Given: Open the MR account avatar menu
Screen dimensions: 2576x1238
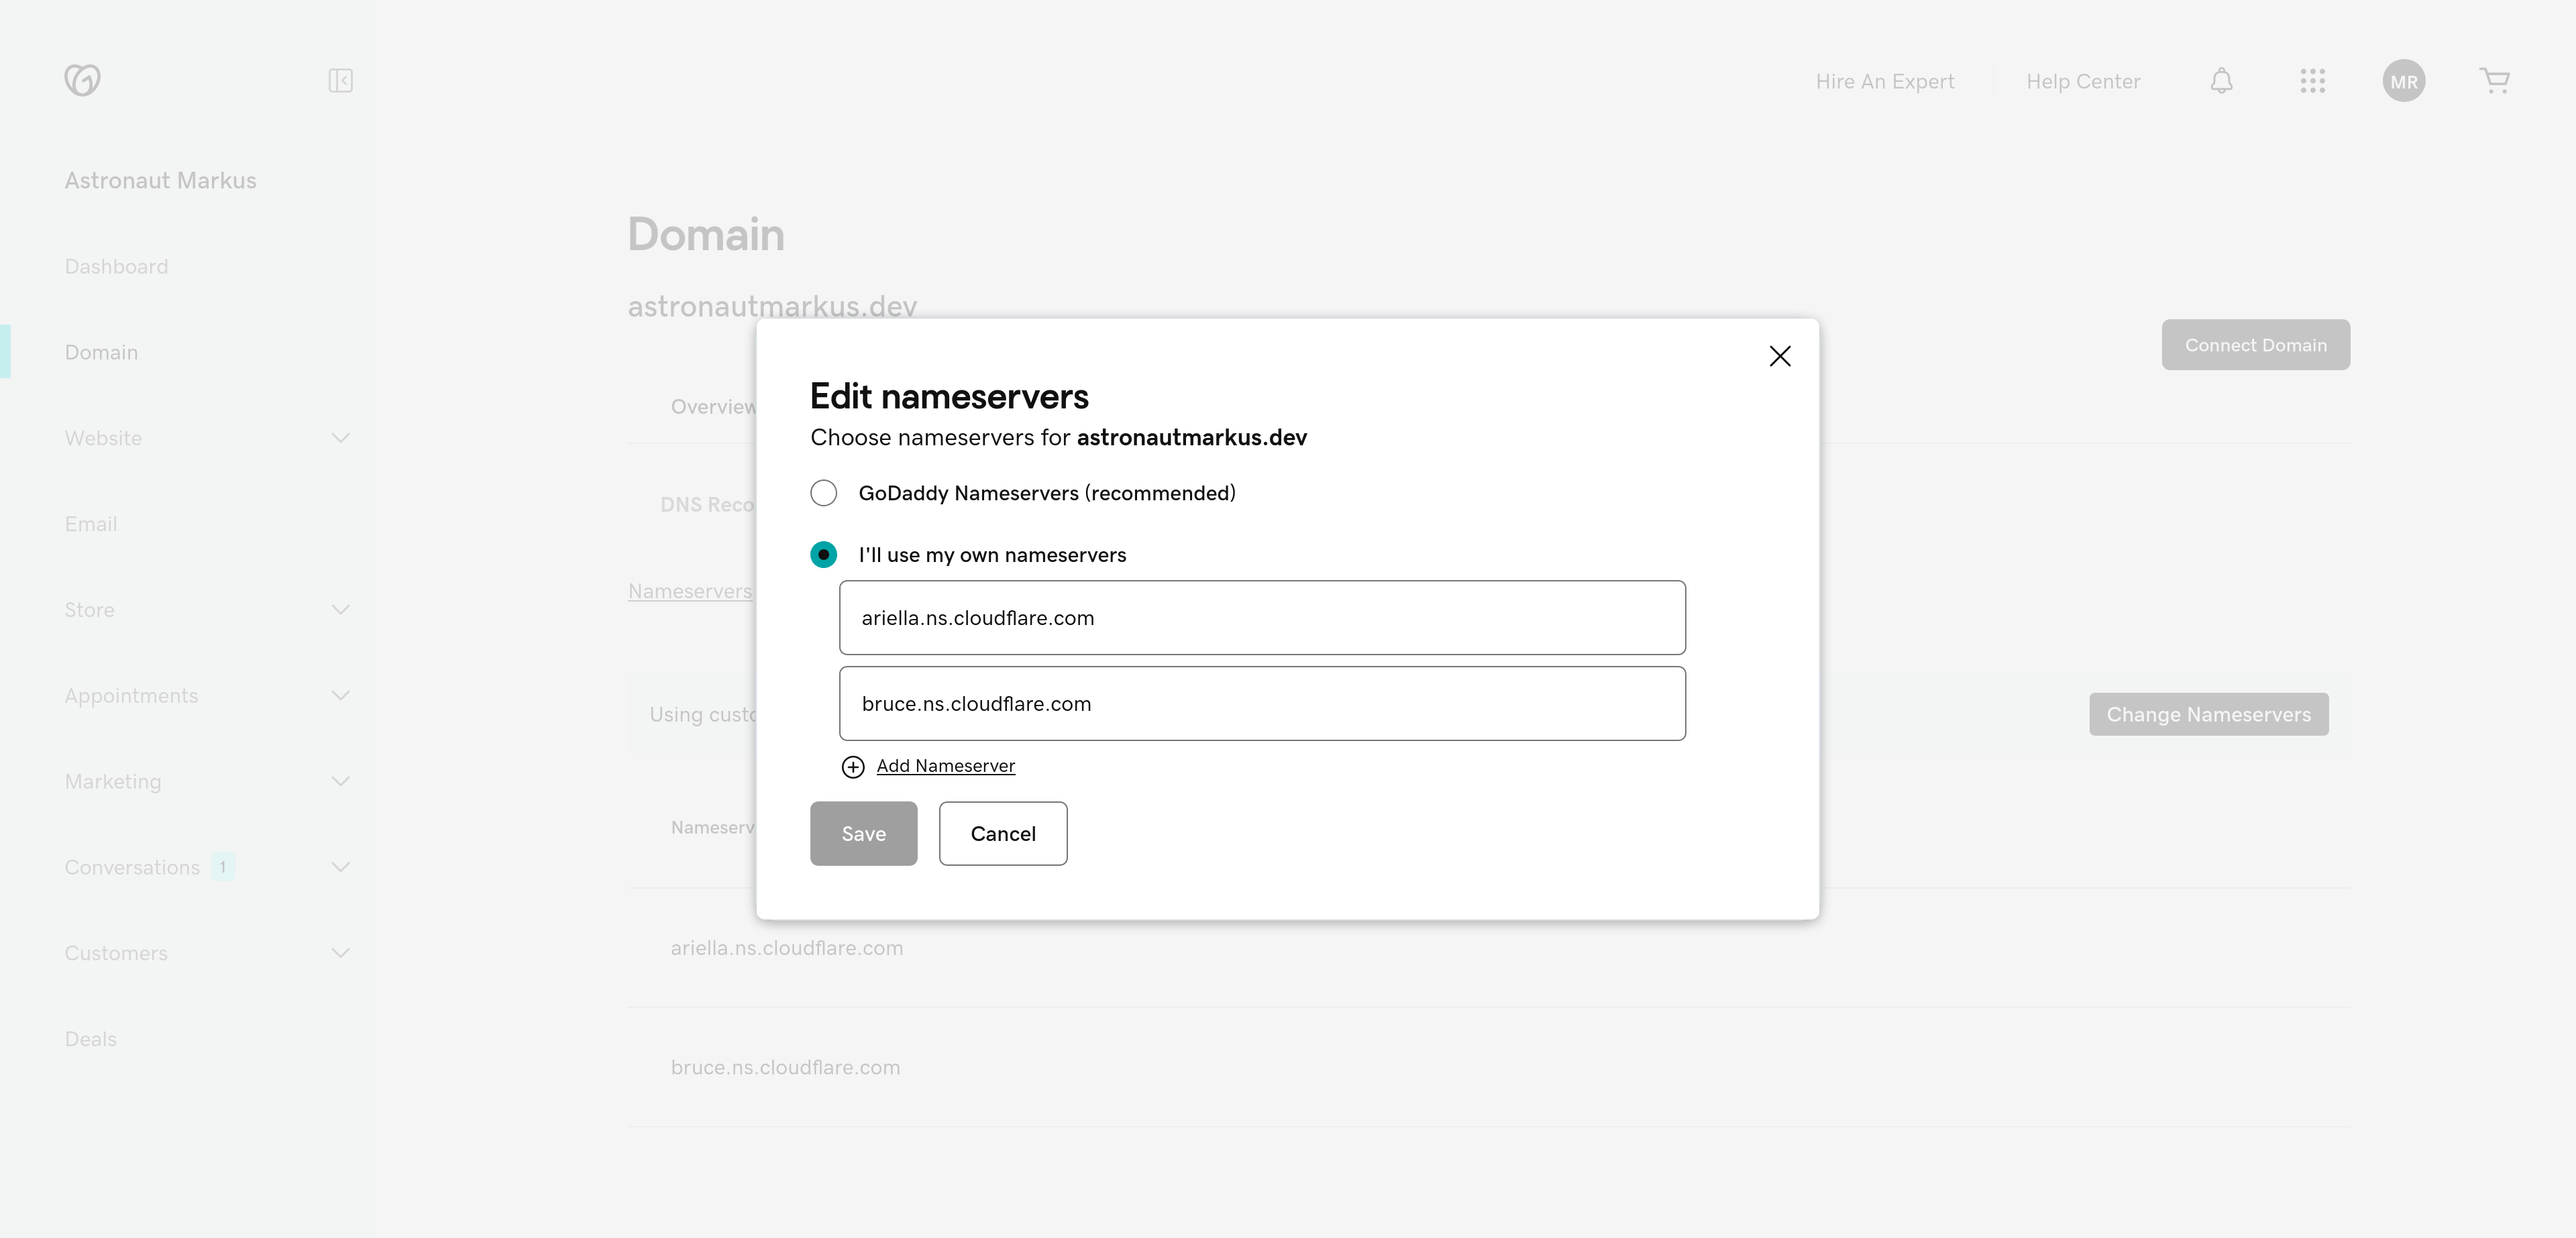Looking at the screenshot, I should [2405, 81].
